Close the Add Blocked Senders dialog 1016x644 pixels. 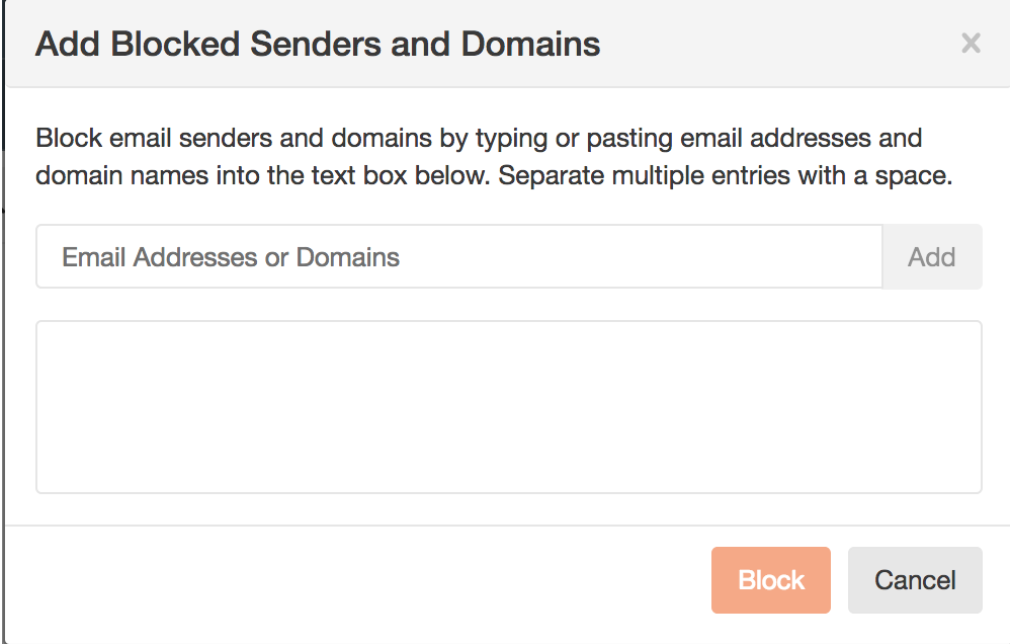click(x=970, y=43)
